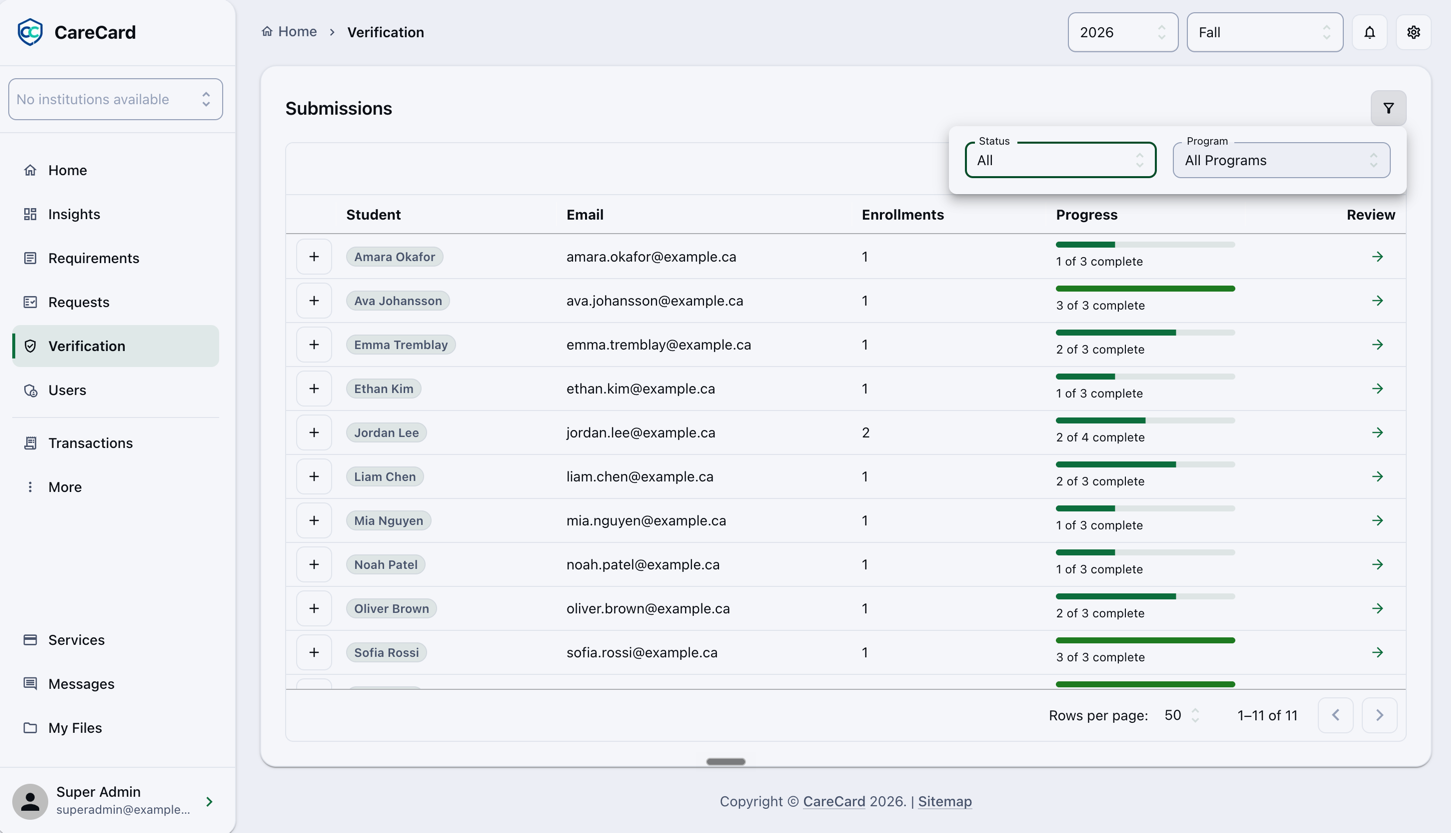This screenshot has height=833, width=1451.
Task: Open review arrow for Emma Tremblay
Action: coord(1377,345)
